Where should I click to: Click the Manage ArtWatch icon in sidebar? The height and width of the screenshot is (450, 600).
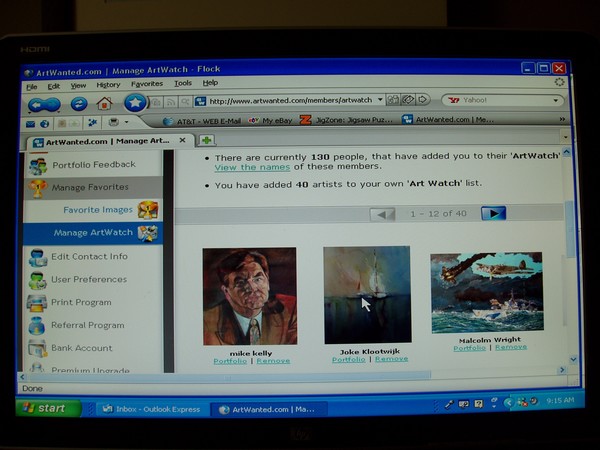pos(148,233)
